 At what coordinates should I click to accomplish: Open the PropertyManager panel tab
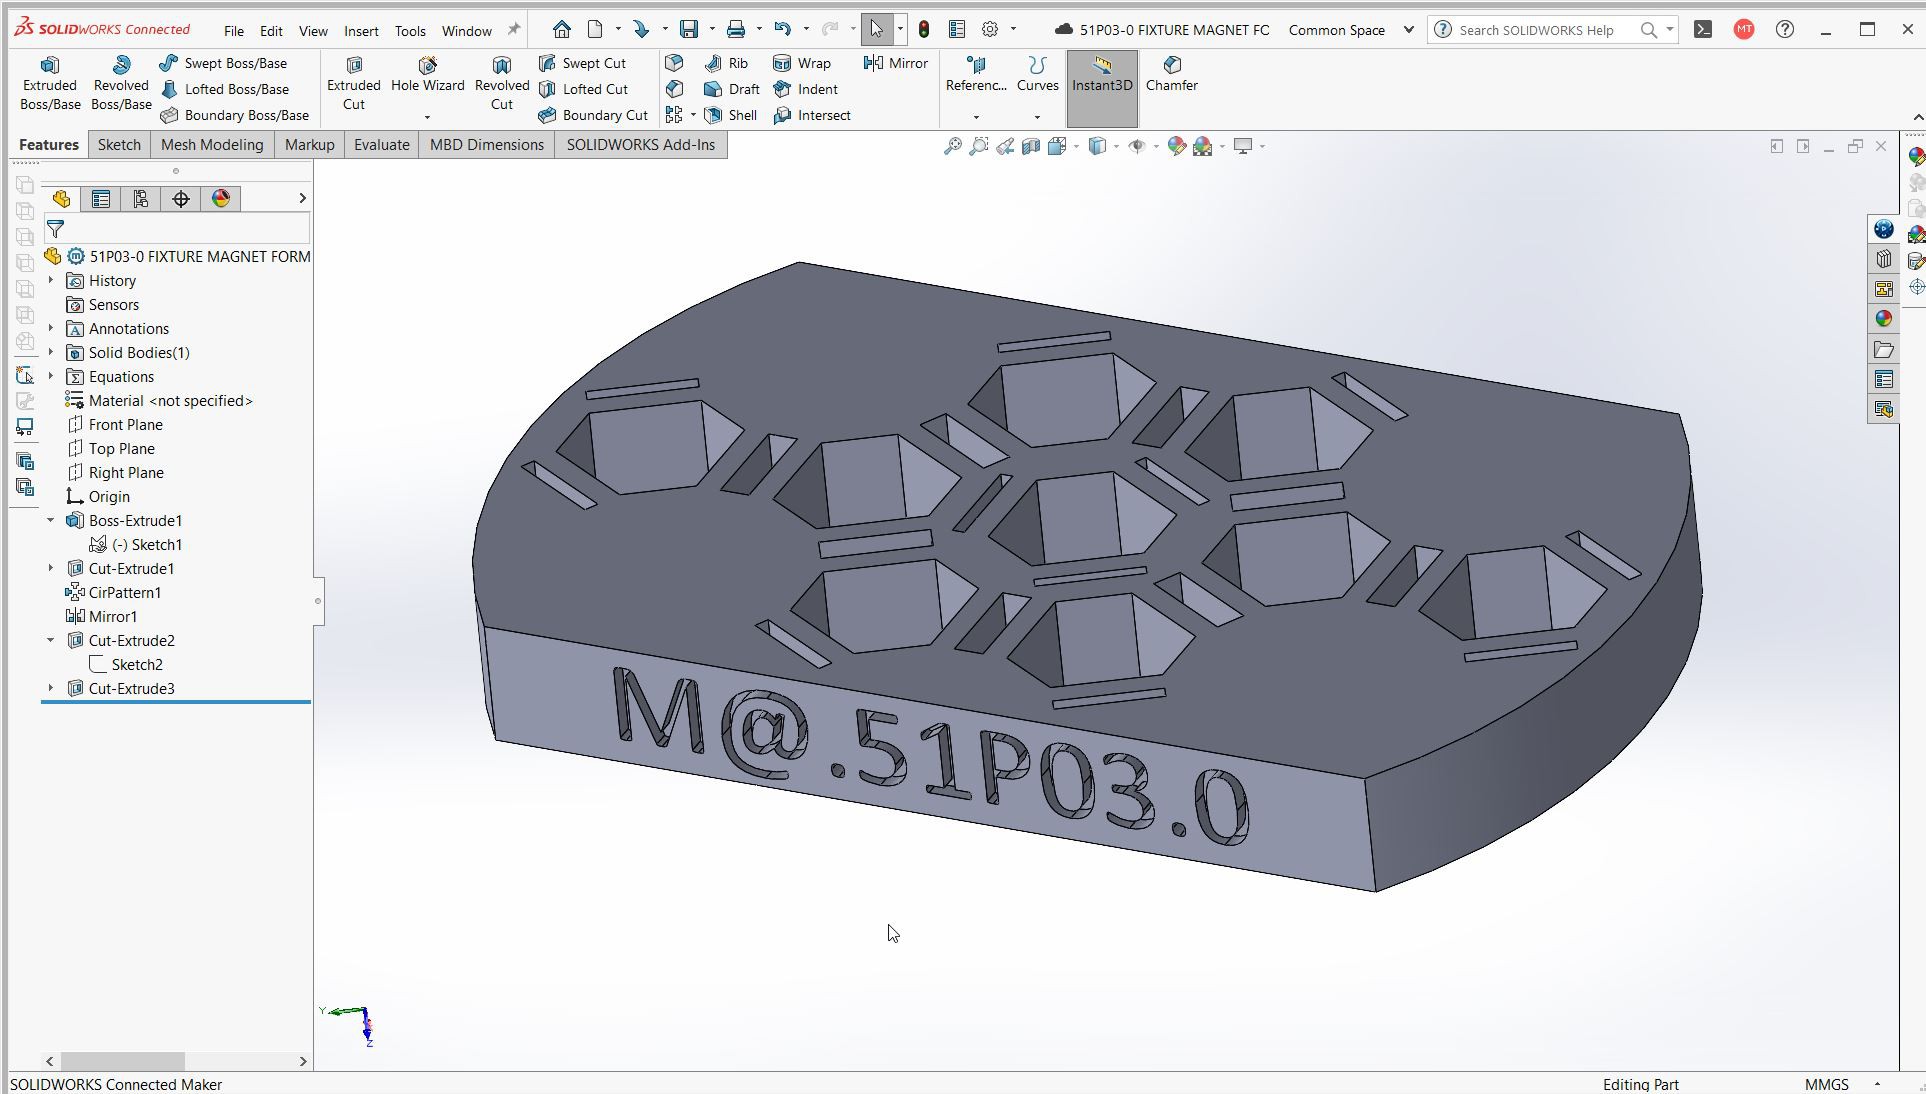click(x=101, y=198)
